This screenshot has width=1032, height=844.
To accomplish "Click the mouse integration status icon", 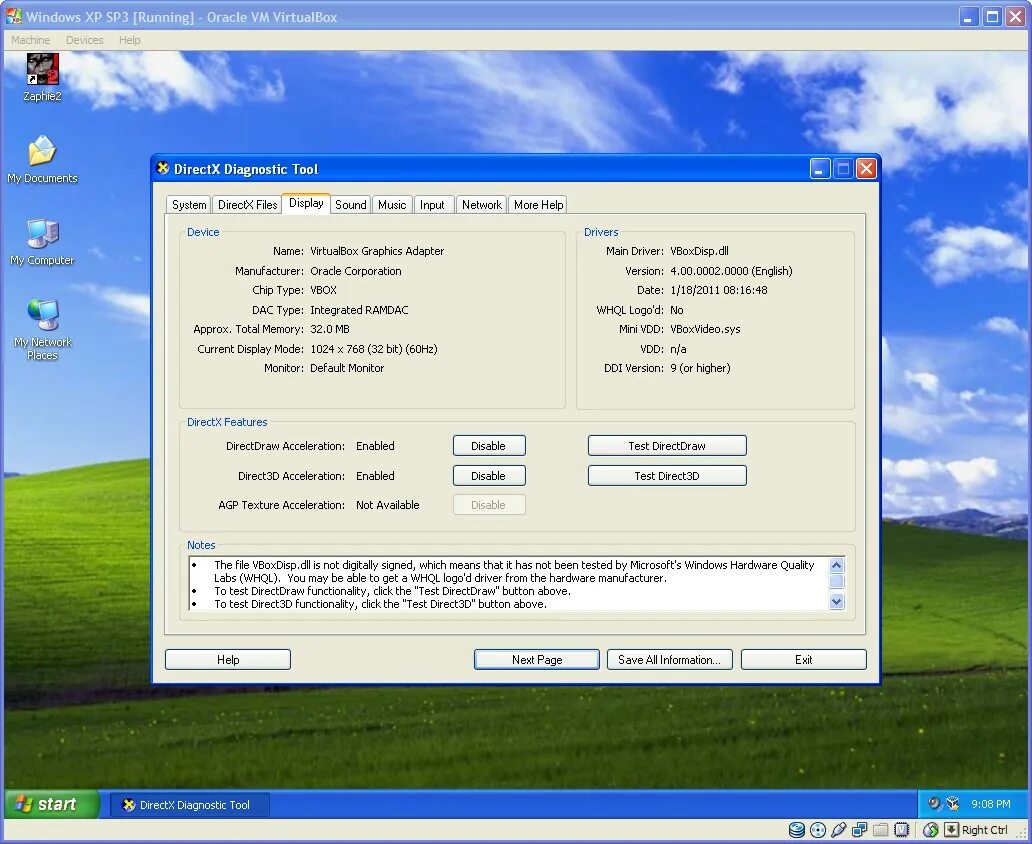I will tap(931, 830).
